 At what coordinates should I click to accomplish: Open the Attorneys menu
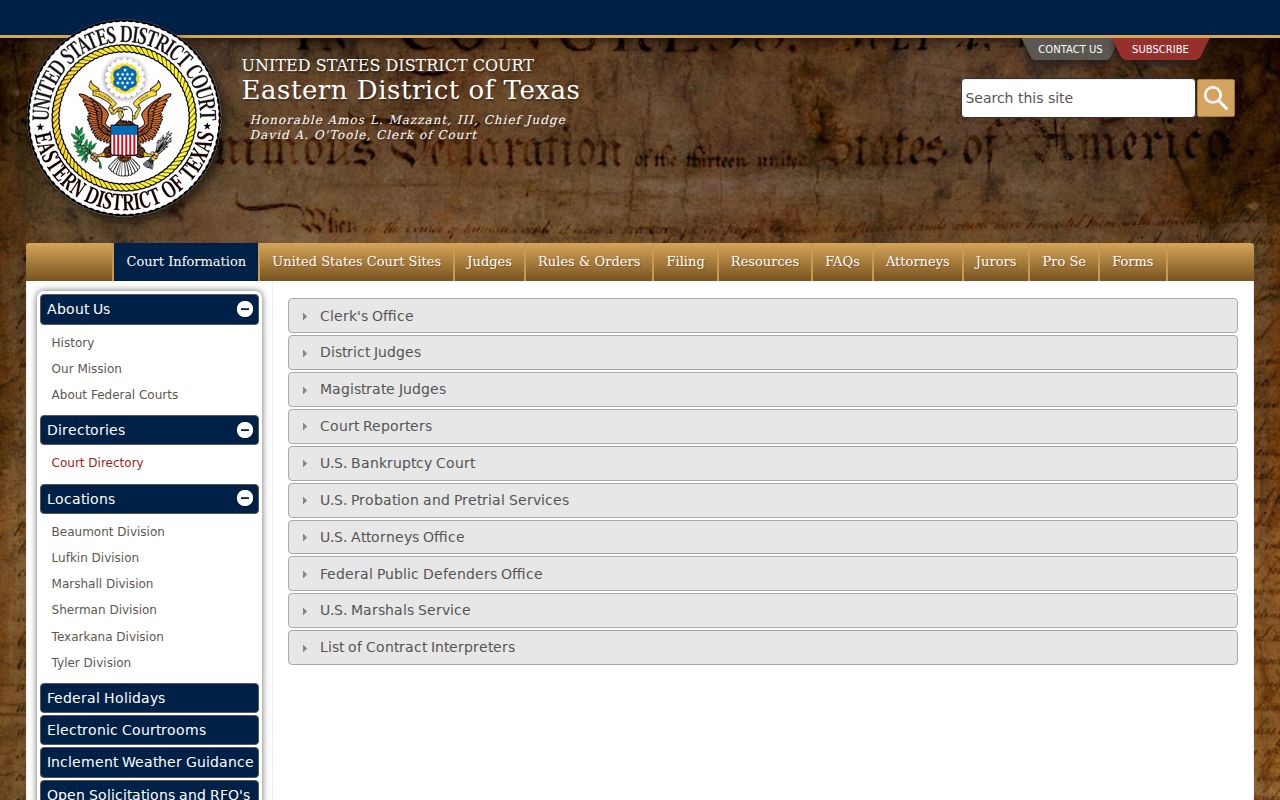917,262
